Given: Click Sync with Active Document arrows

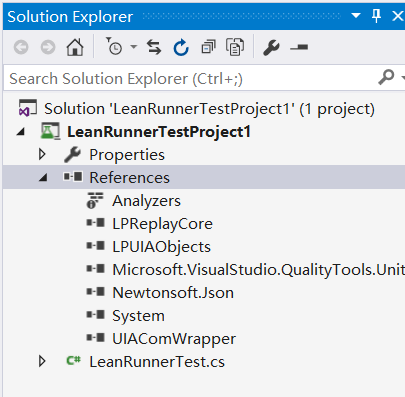Looking at the screenshot, I should click(x=154, y=47).
